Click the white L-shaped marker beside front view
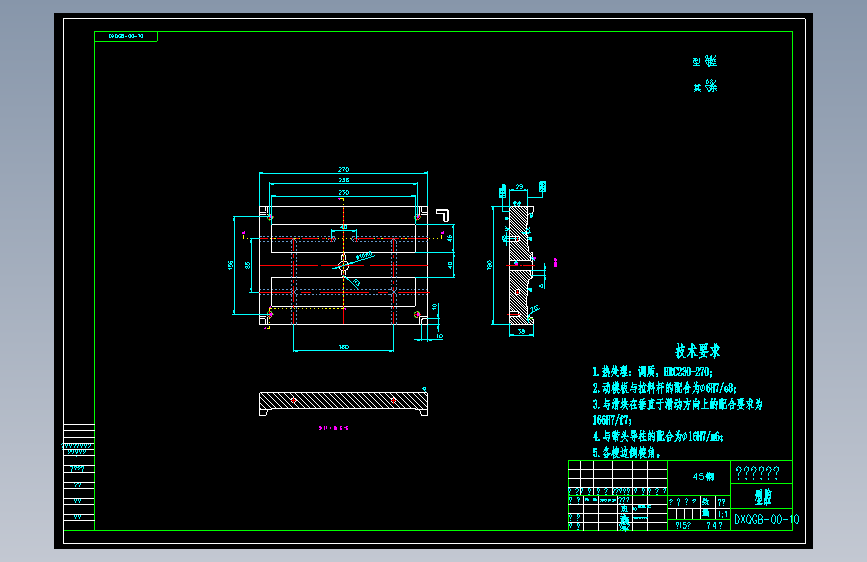 click(442, 215)
